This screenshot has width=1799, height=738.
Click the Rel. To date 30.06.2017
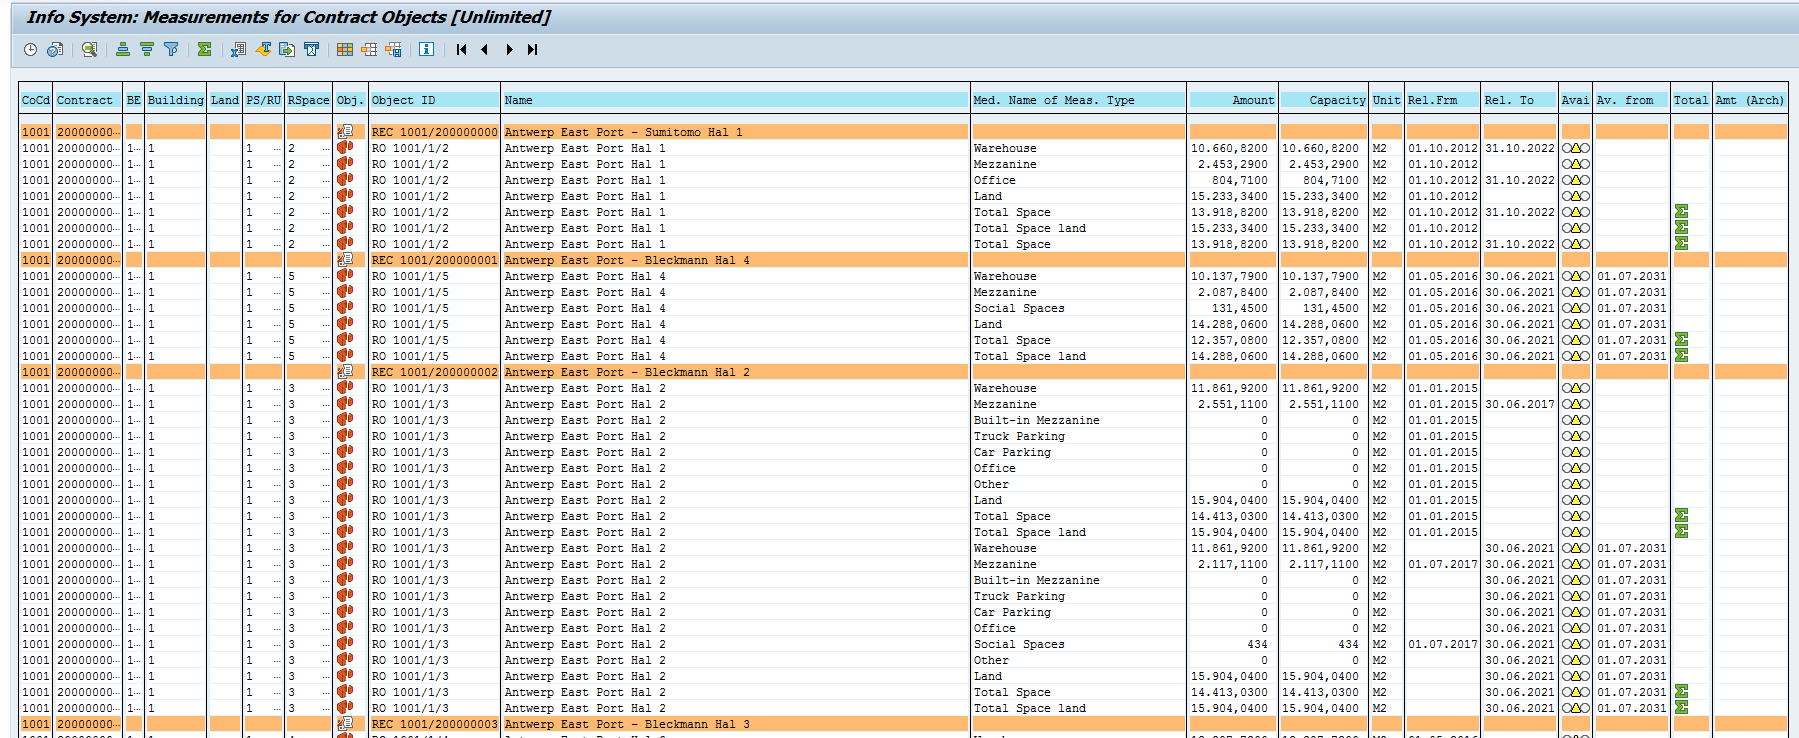(1519, 404)
